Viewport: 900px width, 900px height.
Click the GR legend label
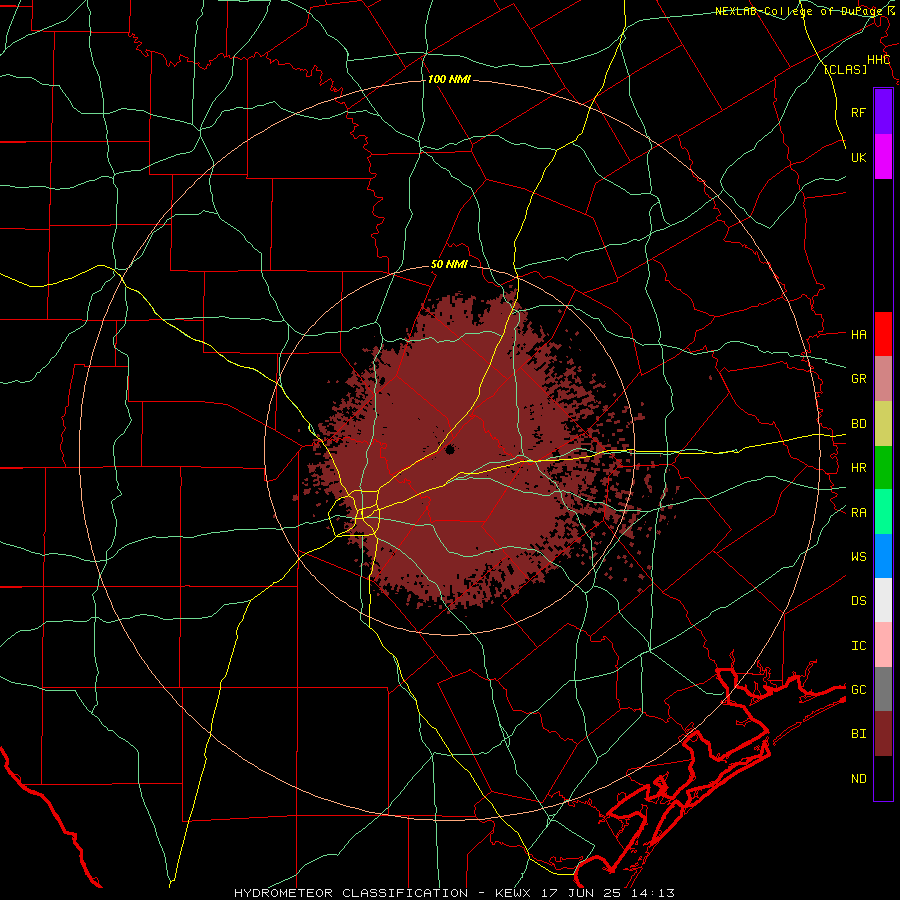tap(858, 379)
